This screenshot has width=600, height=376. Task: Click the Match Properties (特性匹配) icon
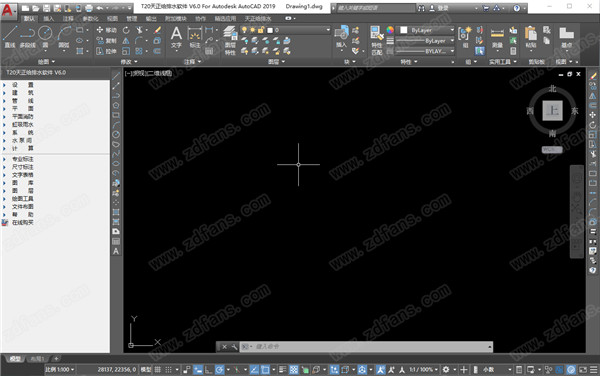pyautogui.click(x=377, y=40)
